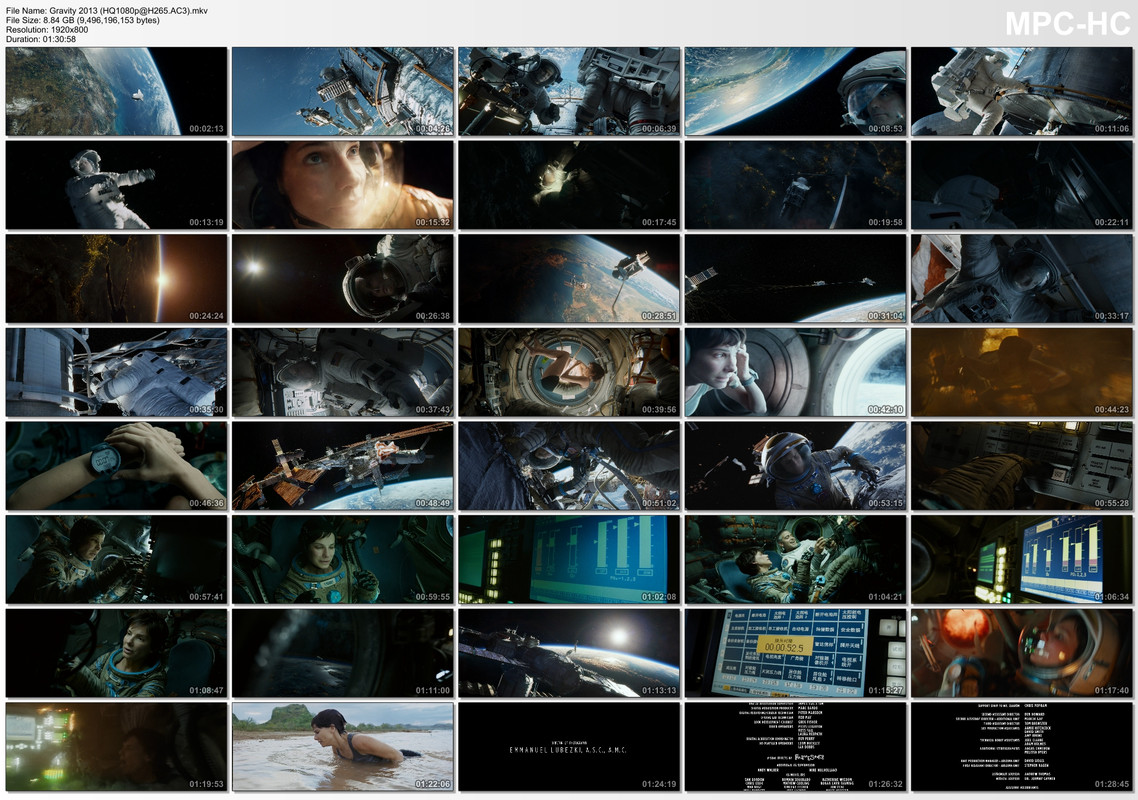
Task: Click the space station frame at 00:28:51
Action: click(569, 279)
